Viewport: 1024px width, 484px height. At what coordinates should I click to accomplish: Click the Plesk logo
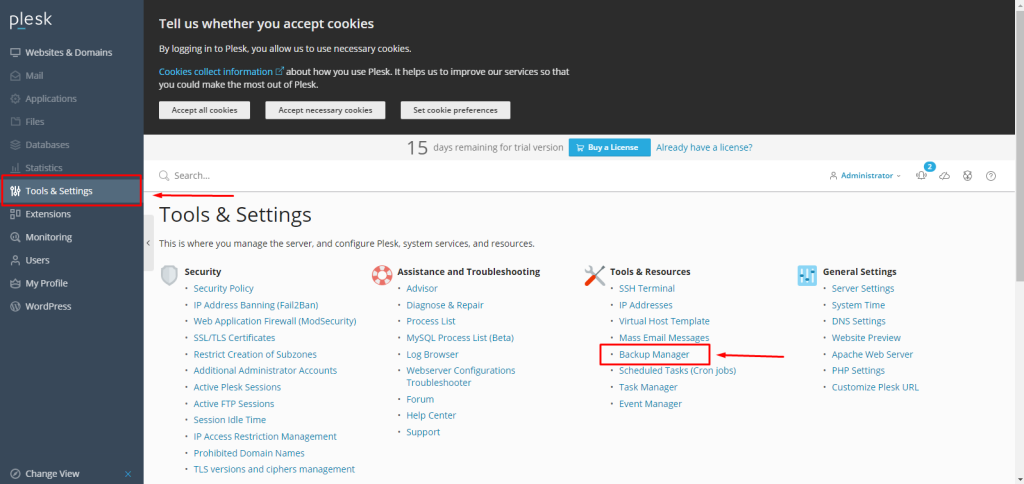[31, 21]
